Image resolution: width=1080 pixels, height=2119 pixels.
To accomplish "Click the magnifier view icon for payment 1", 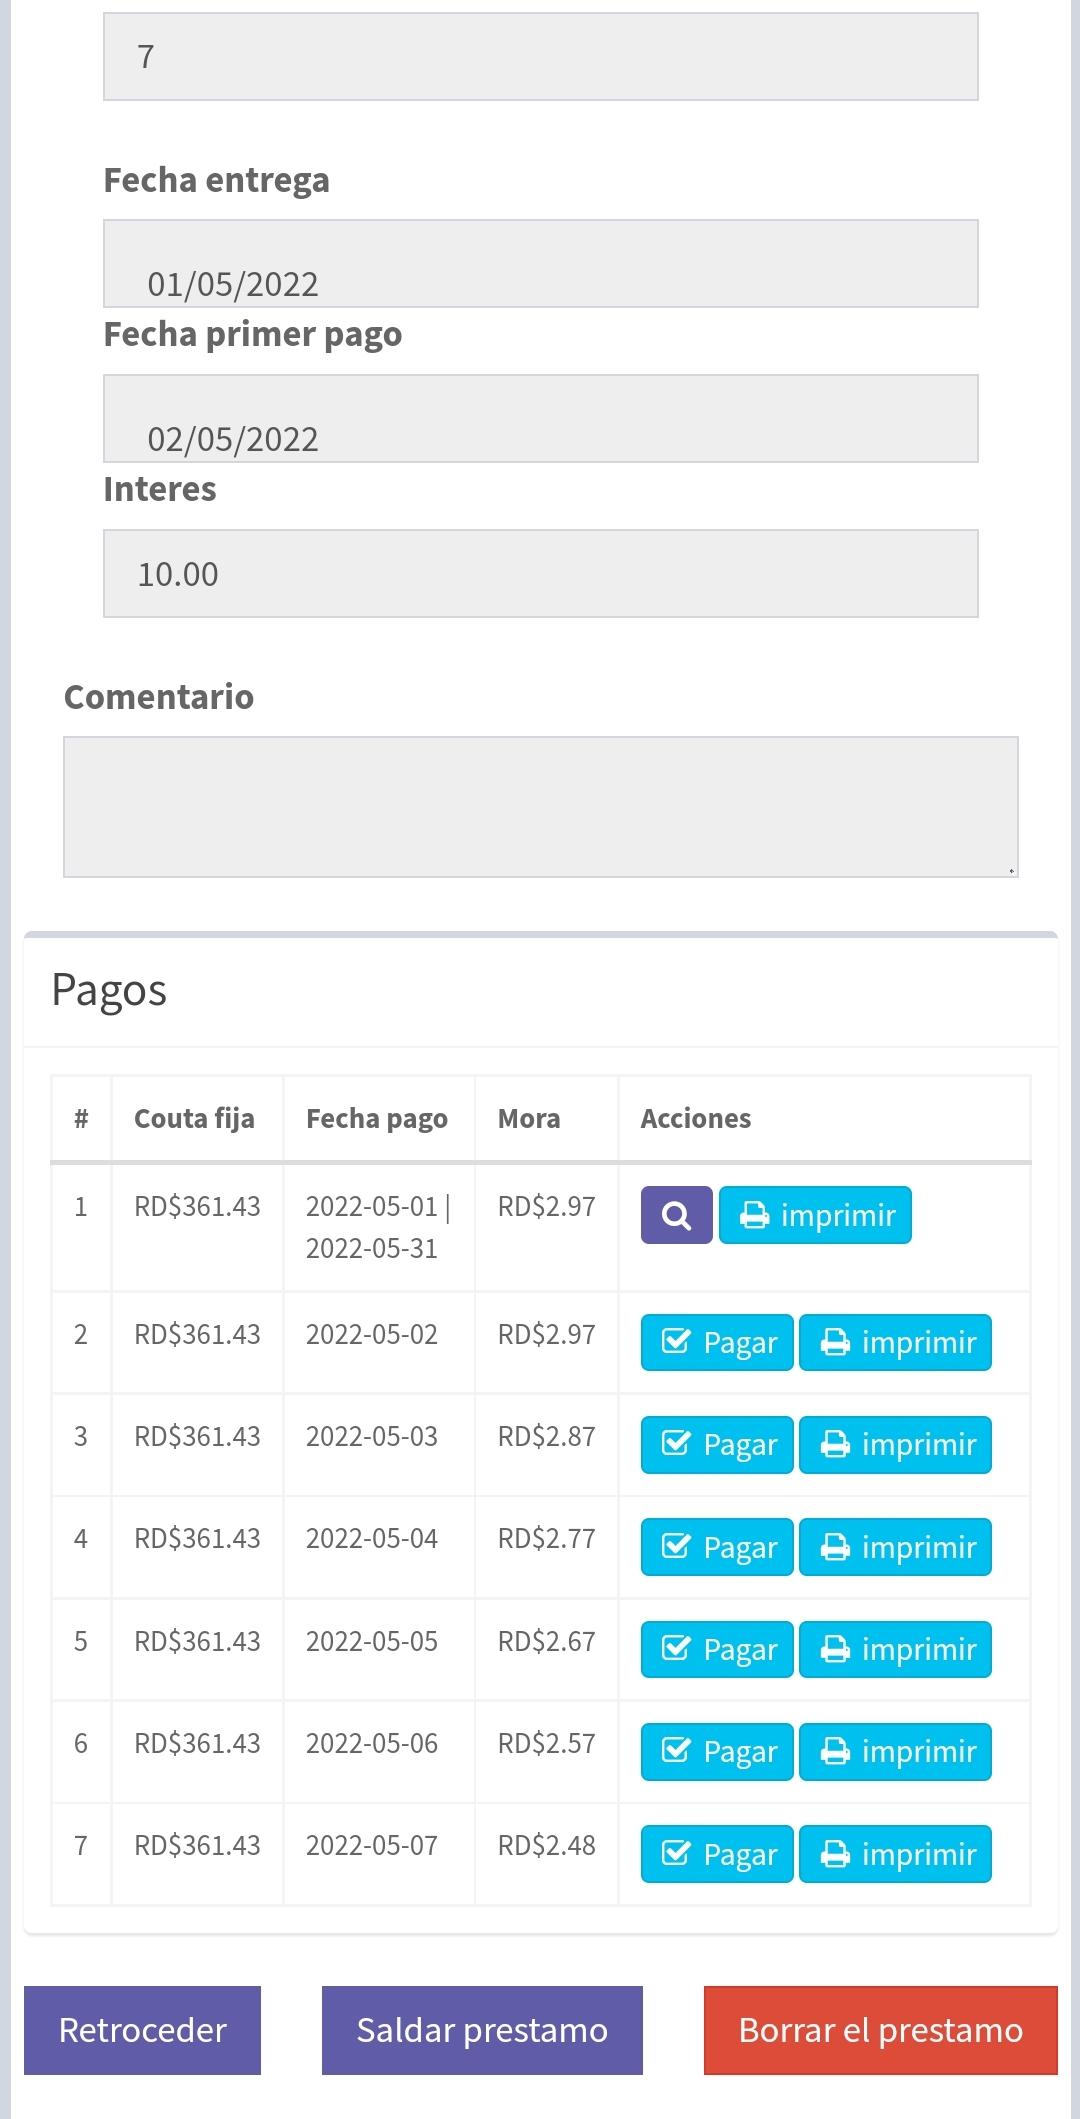I will [x=676, y=1215].
